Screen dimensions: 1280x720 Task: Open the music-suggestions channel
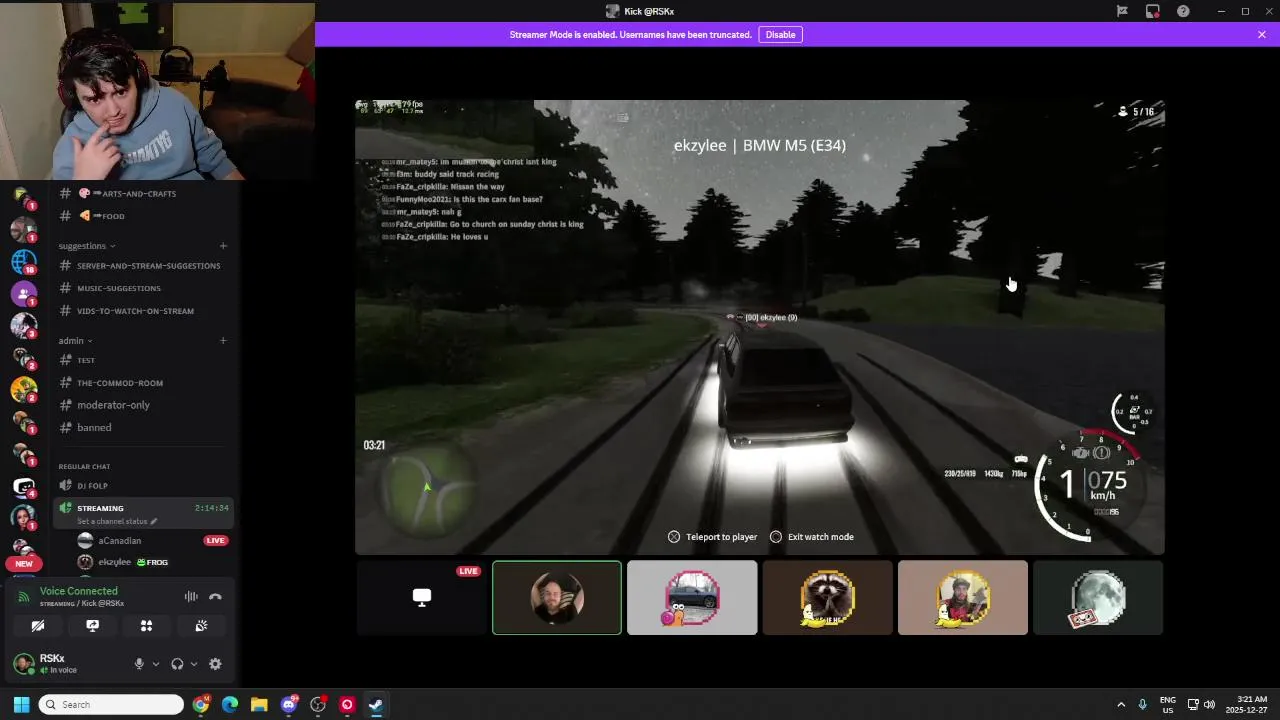coord(143,288)
